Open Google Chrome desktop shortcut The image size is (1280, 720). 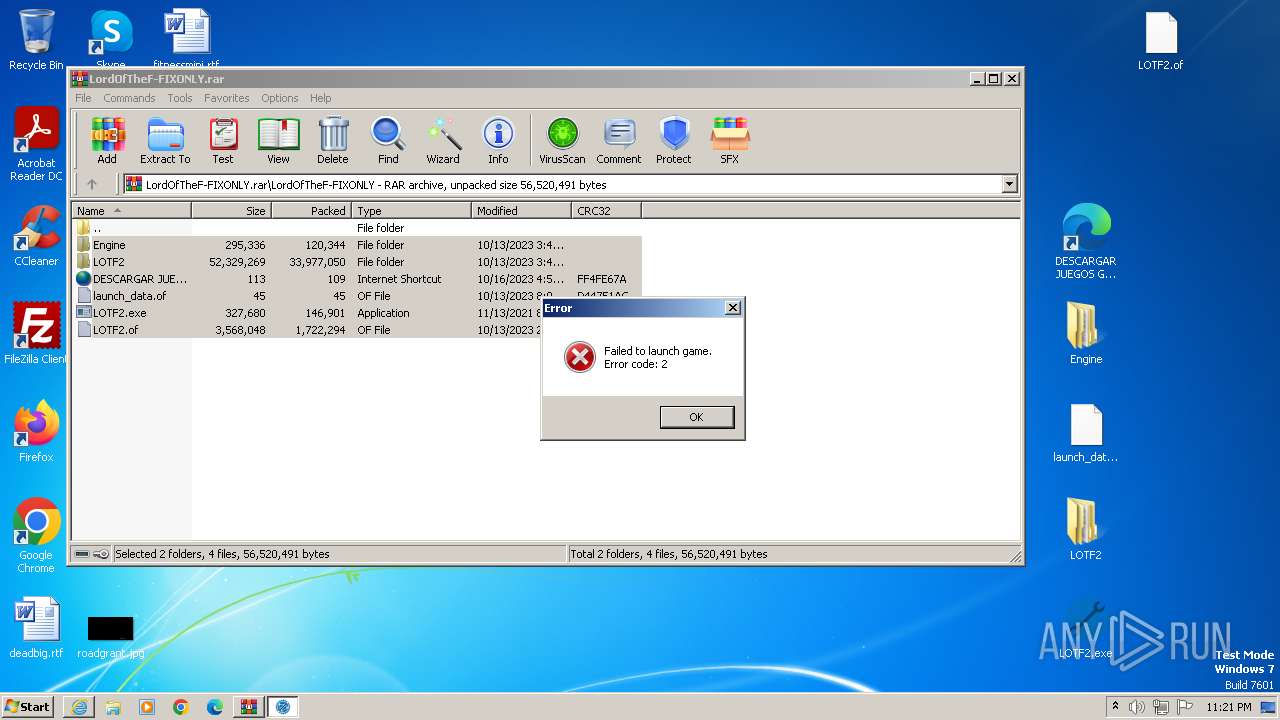[x=36, y=536]
